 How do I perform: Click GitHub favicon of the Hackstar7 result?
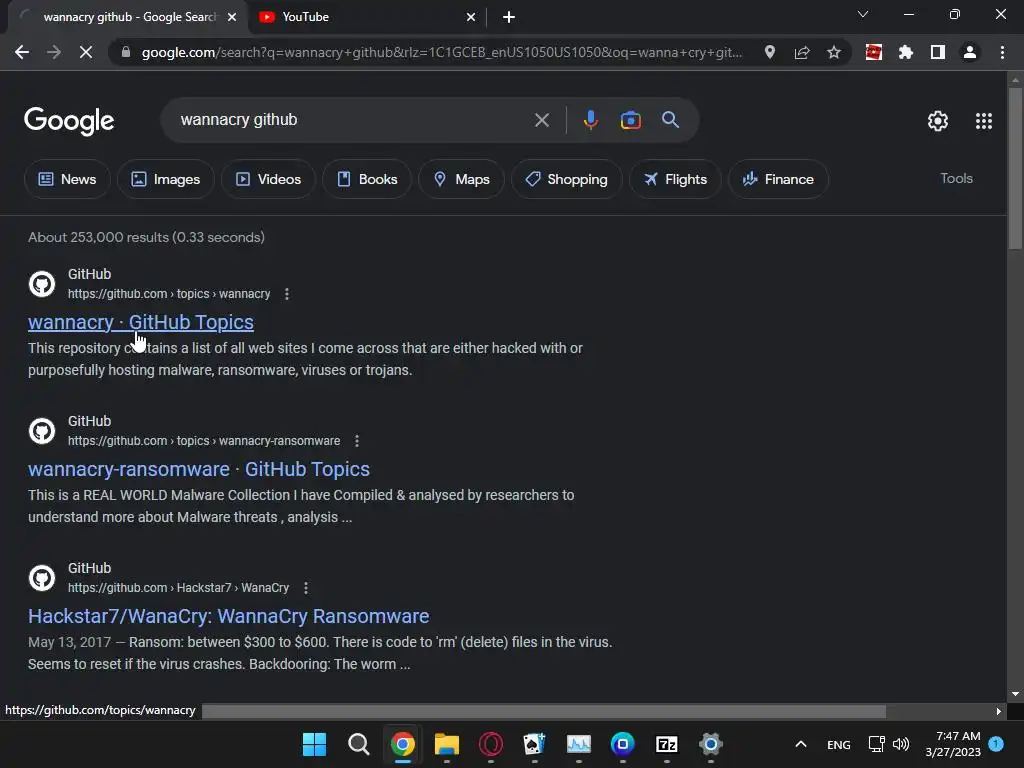(42, 578)
